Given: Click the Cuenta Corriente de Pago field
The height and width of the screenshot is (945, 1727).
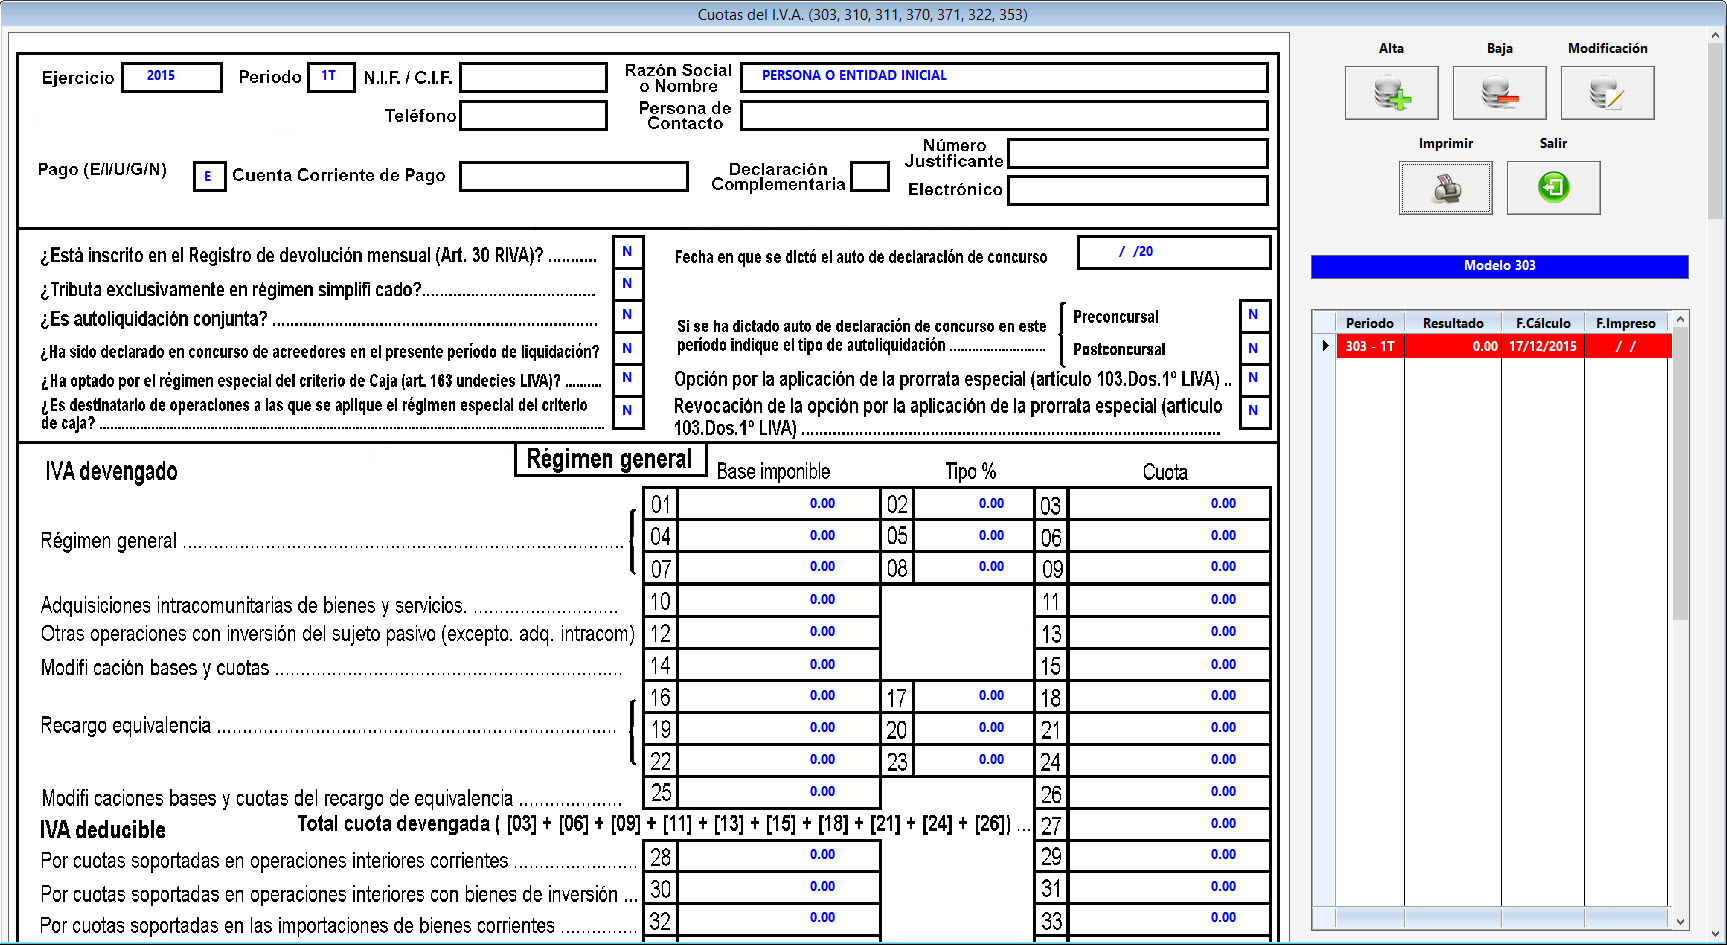Looking at the screenshot, I should (574, 177).
